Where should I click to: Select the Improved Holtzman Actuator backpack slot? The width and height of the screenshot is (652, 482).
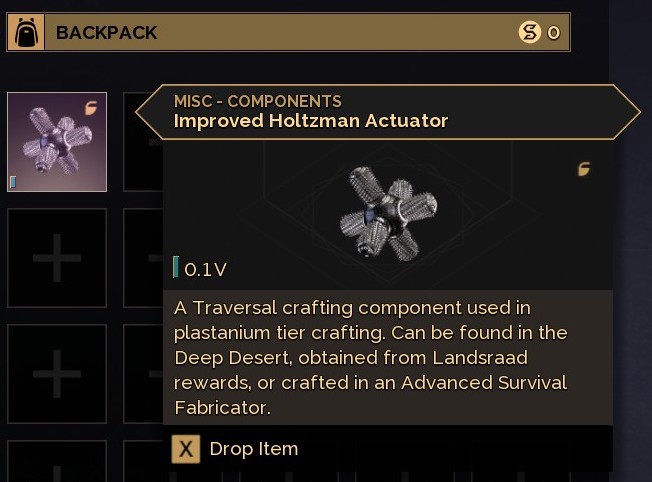click(57, 142)
